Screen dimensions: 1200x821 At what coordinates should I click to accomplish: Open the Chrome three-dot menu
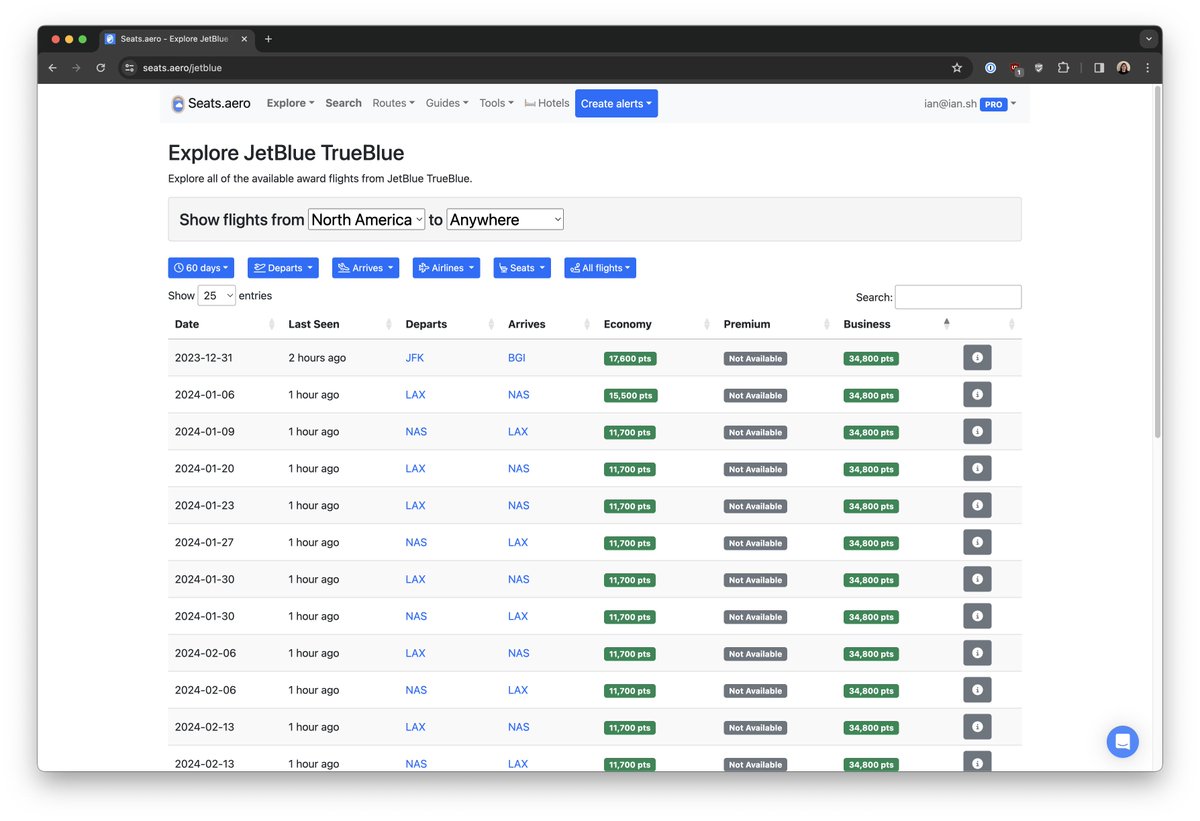(x=1147, y=68)
